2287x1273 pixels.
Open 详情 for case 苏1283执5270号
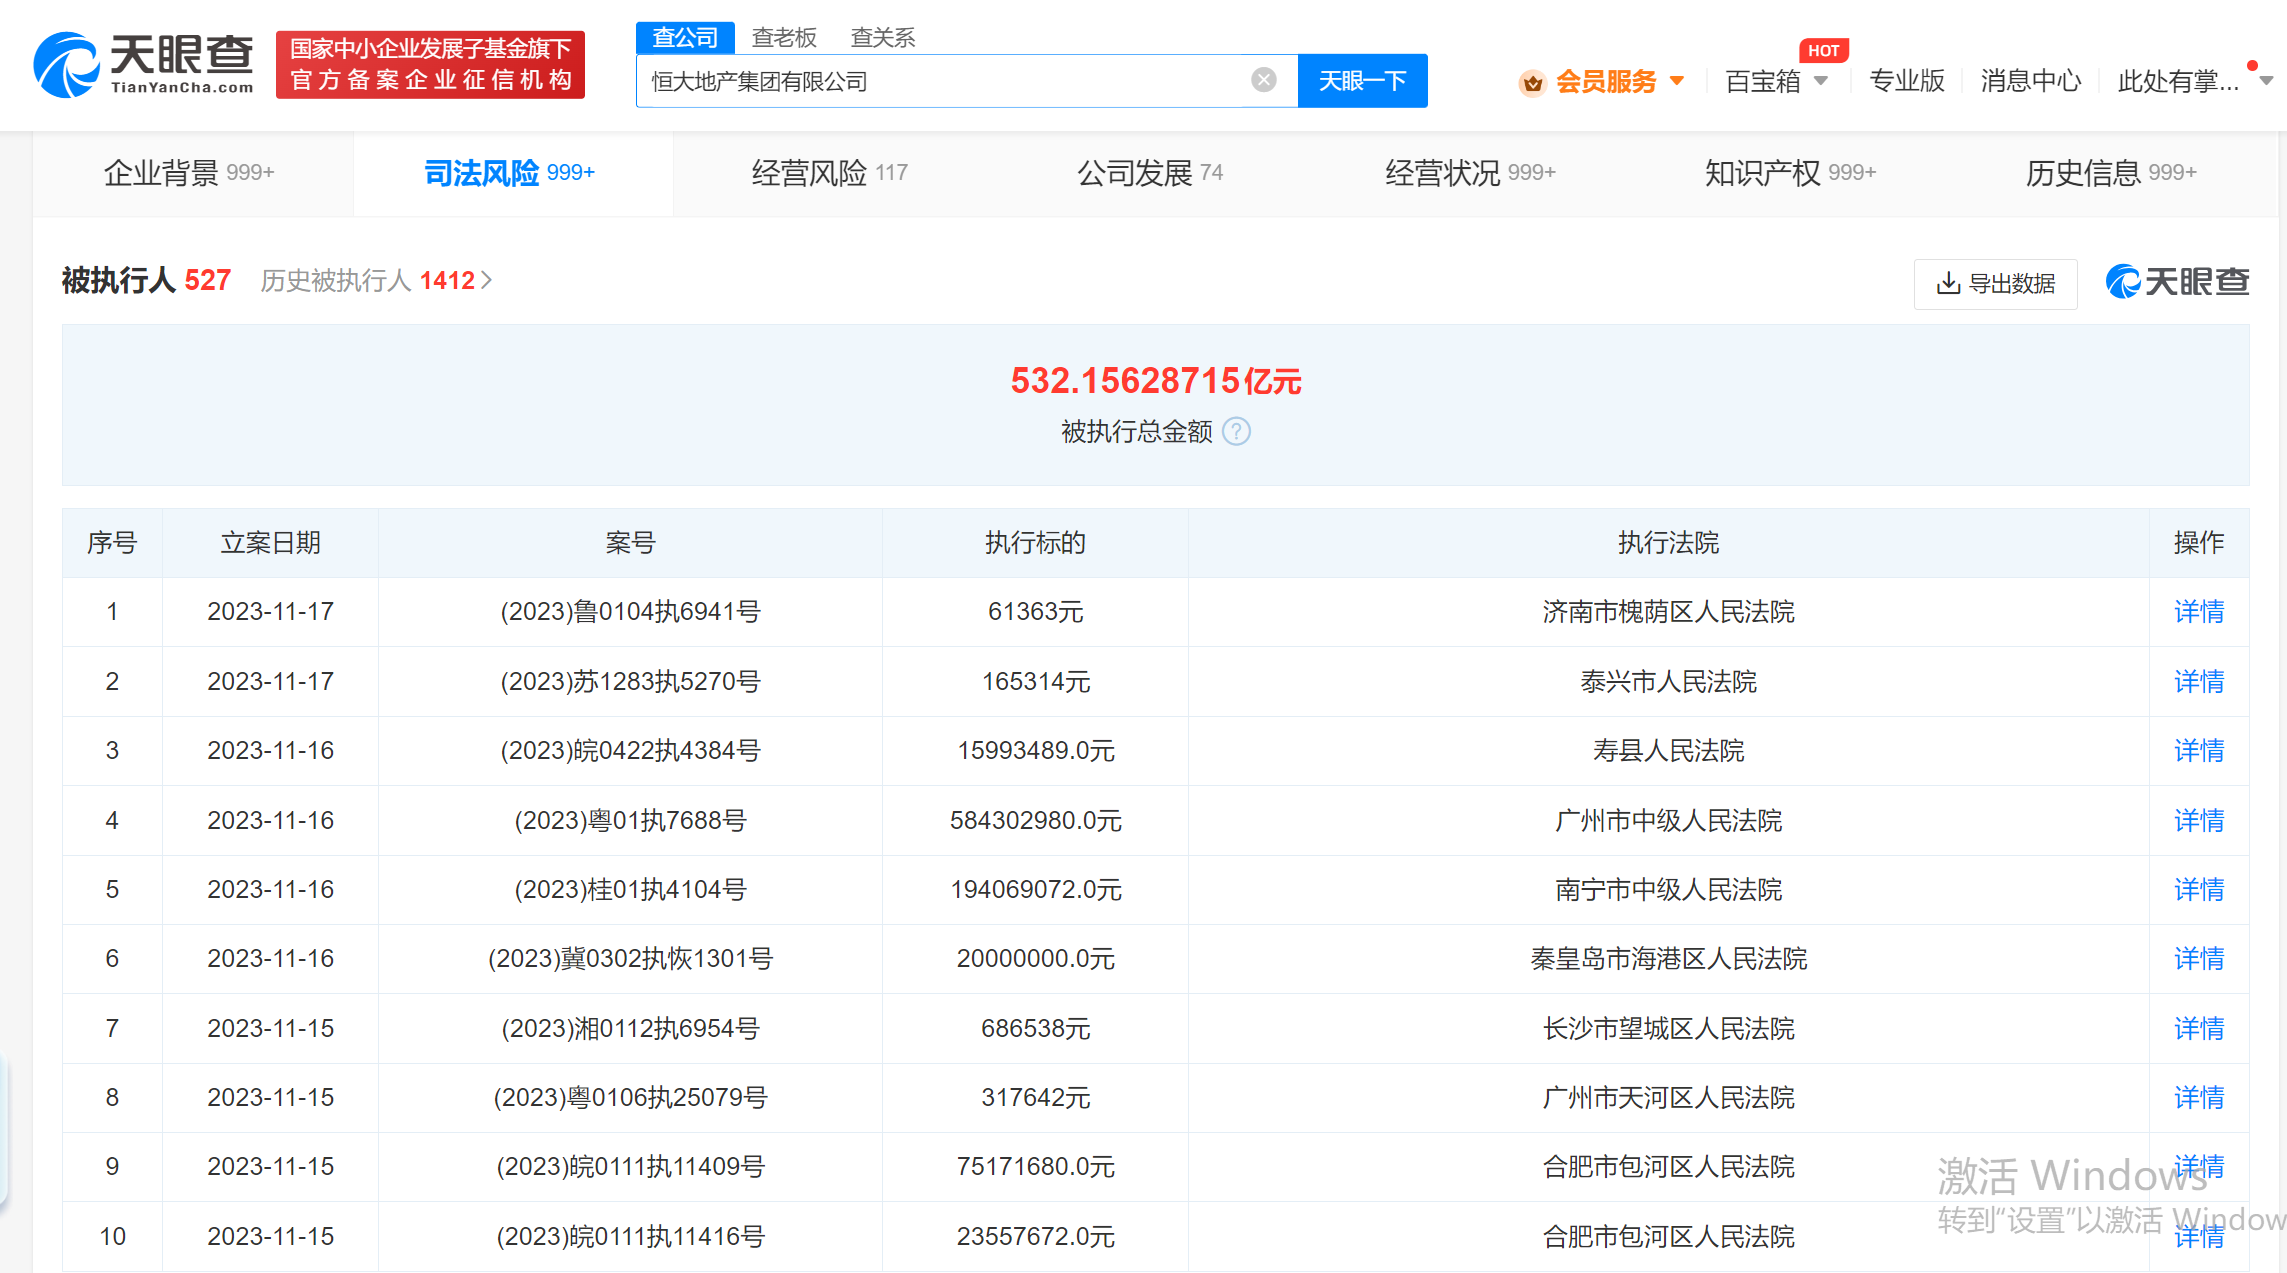tap(2199, 682)
